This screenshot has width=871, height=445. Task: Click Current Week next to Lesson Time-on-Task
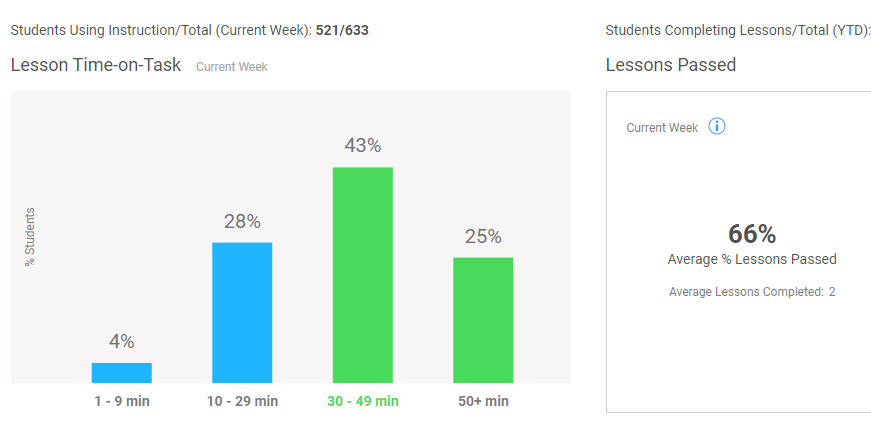tap(232, 67)
